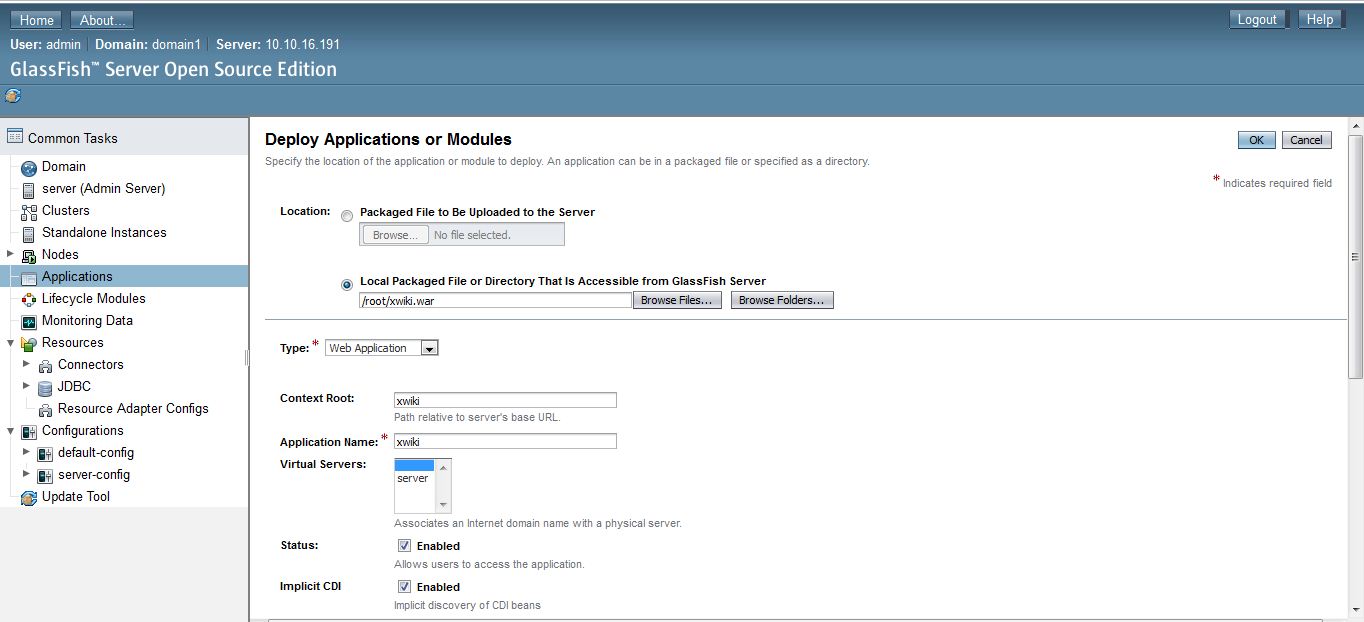Open Lifecycle Modules tree item
This screenshot has height=622, width=1364.
point(94,299)
